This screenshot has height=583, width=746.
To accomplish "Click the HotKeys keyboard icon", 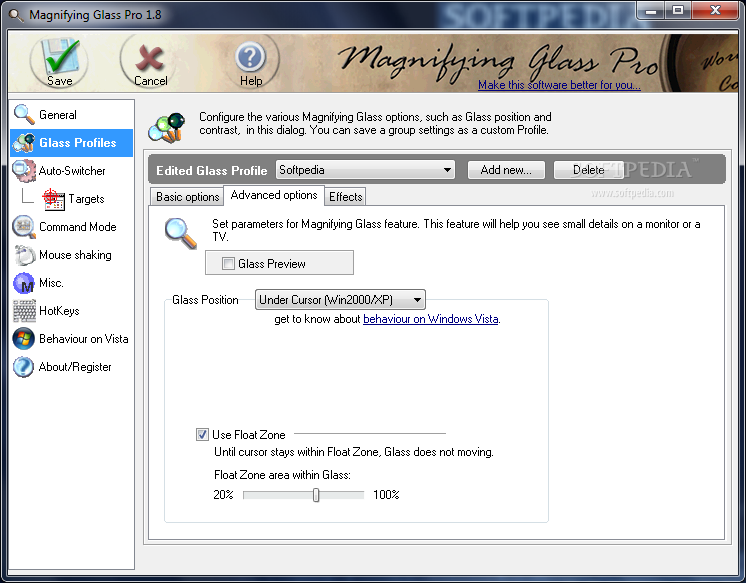I will tap(24, 311).
